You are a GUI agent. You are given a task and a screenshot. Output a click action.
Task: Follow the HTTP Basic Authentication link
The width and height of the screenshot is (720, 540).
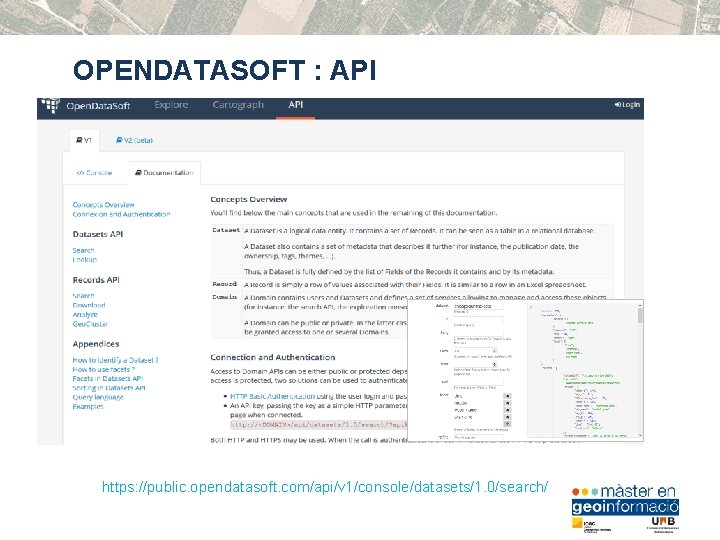[x=272, y=396]
